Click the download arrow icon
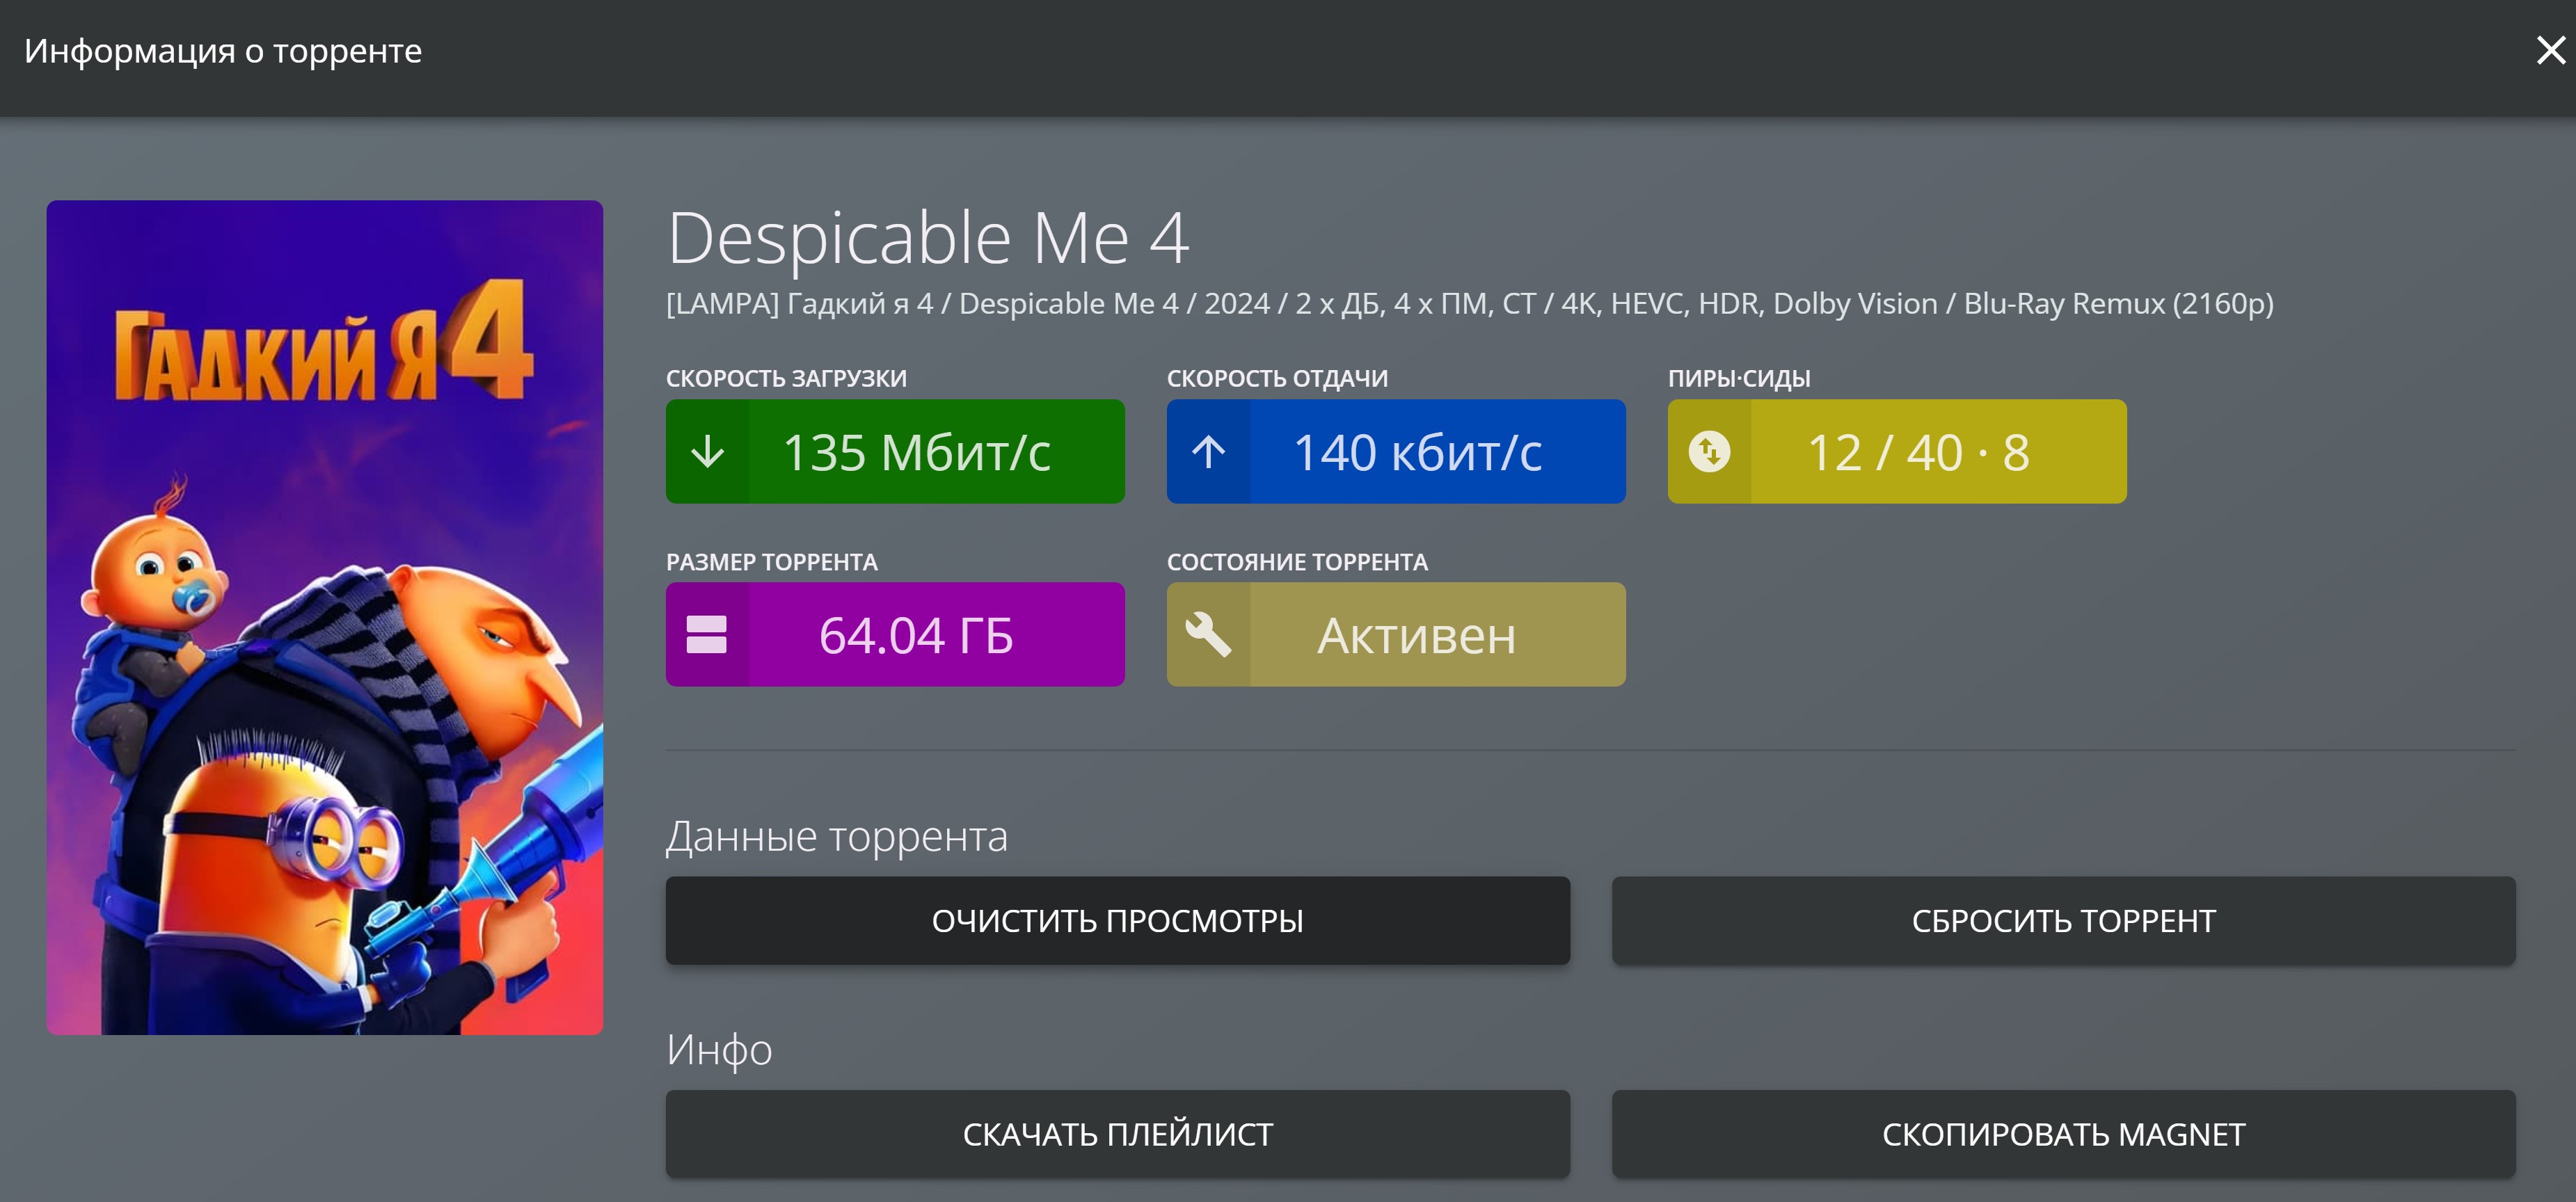The image size is (2576, 1202). [x=708, y=452]
